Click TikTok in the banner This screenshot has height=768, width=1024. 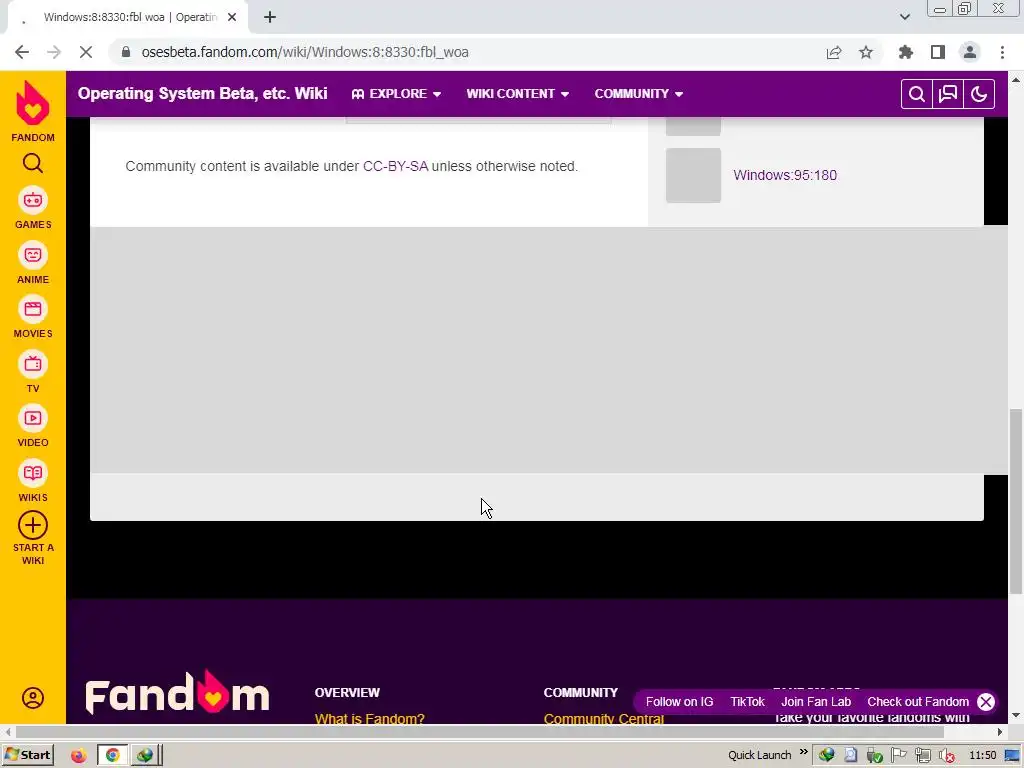(747, 701)
